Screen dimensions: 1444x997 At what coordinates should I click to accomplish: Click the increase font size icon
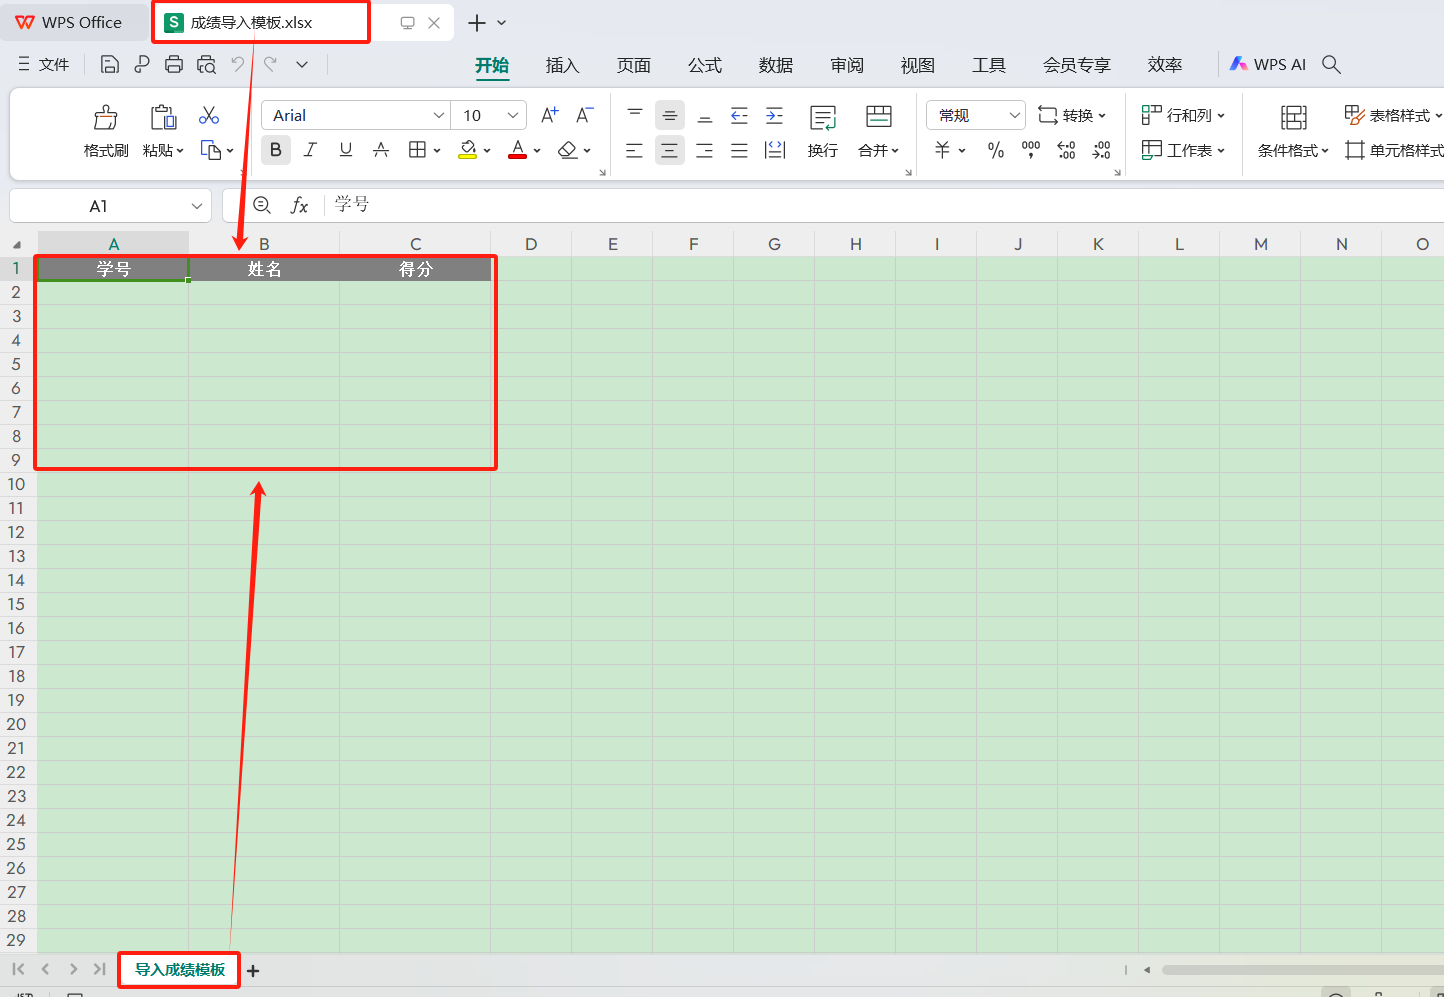tap(549, 115)
